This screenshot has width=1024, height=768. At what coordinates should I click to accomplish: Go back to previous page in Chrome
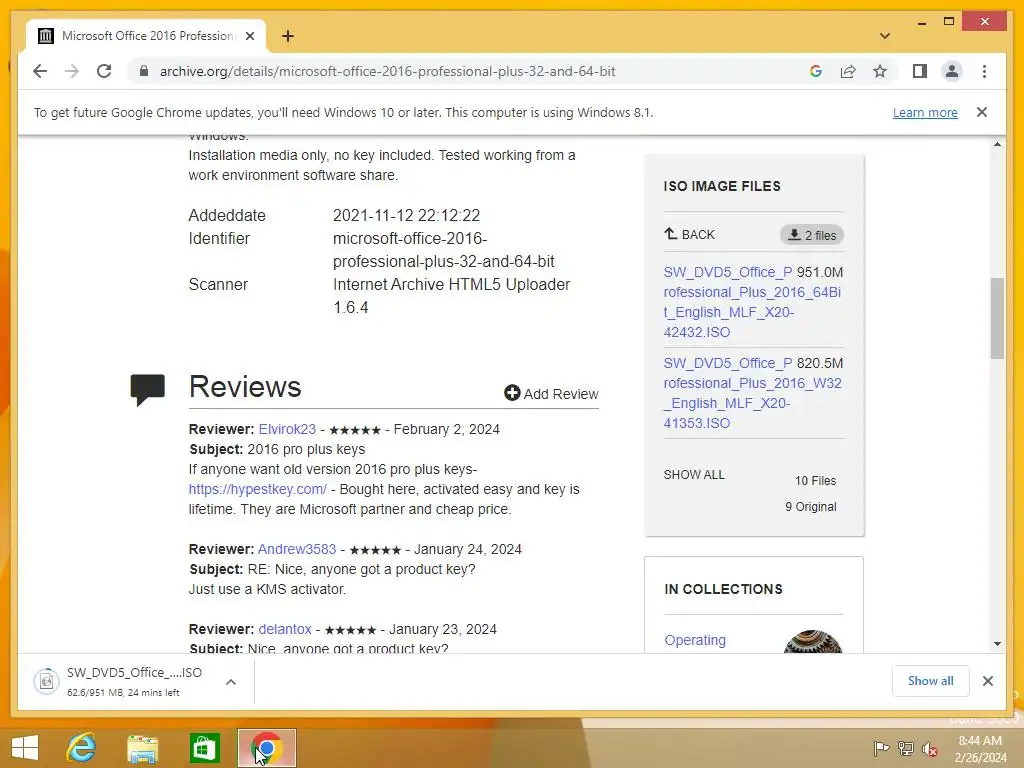point(40,71)
